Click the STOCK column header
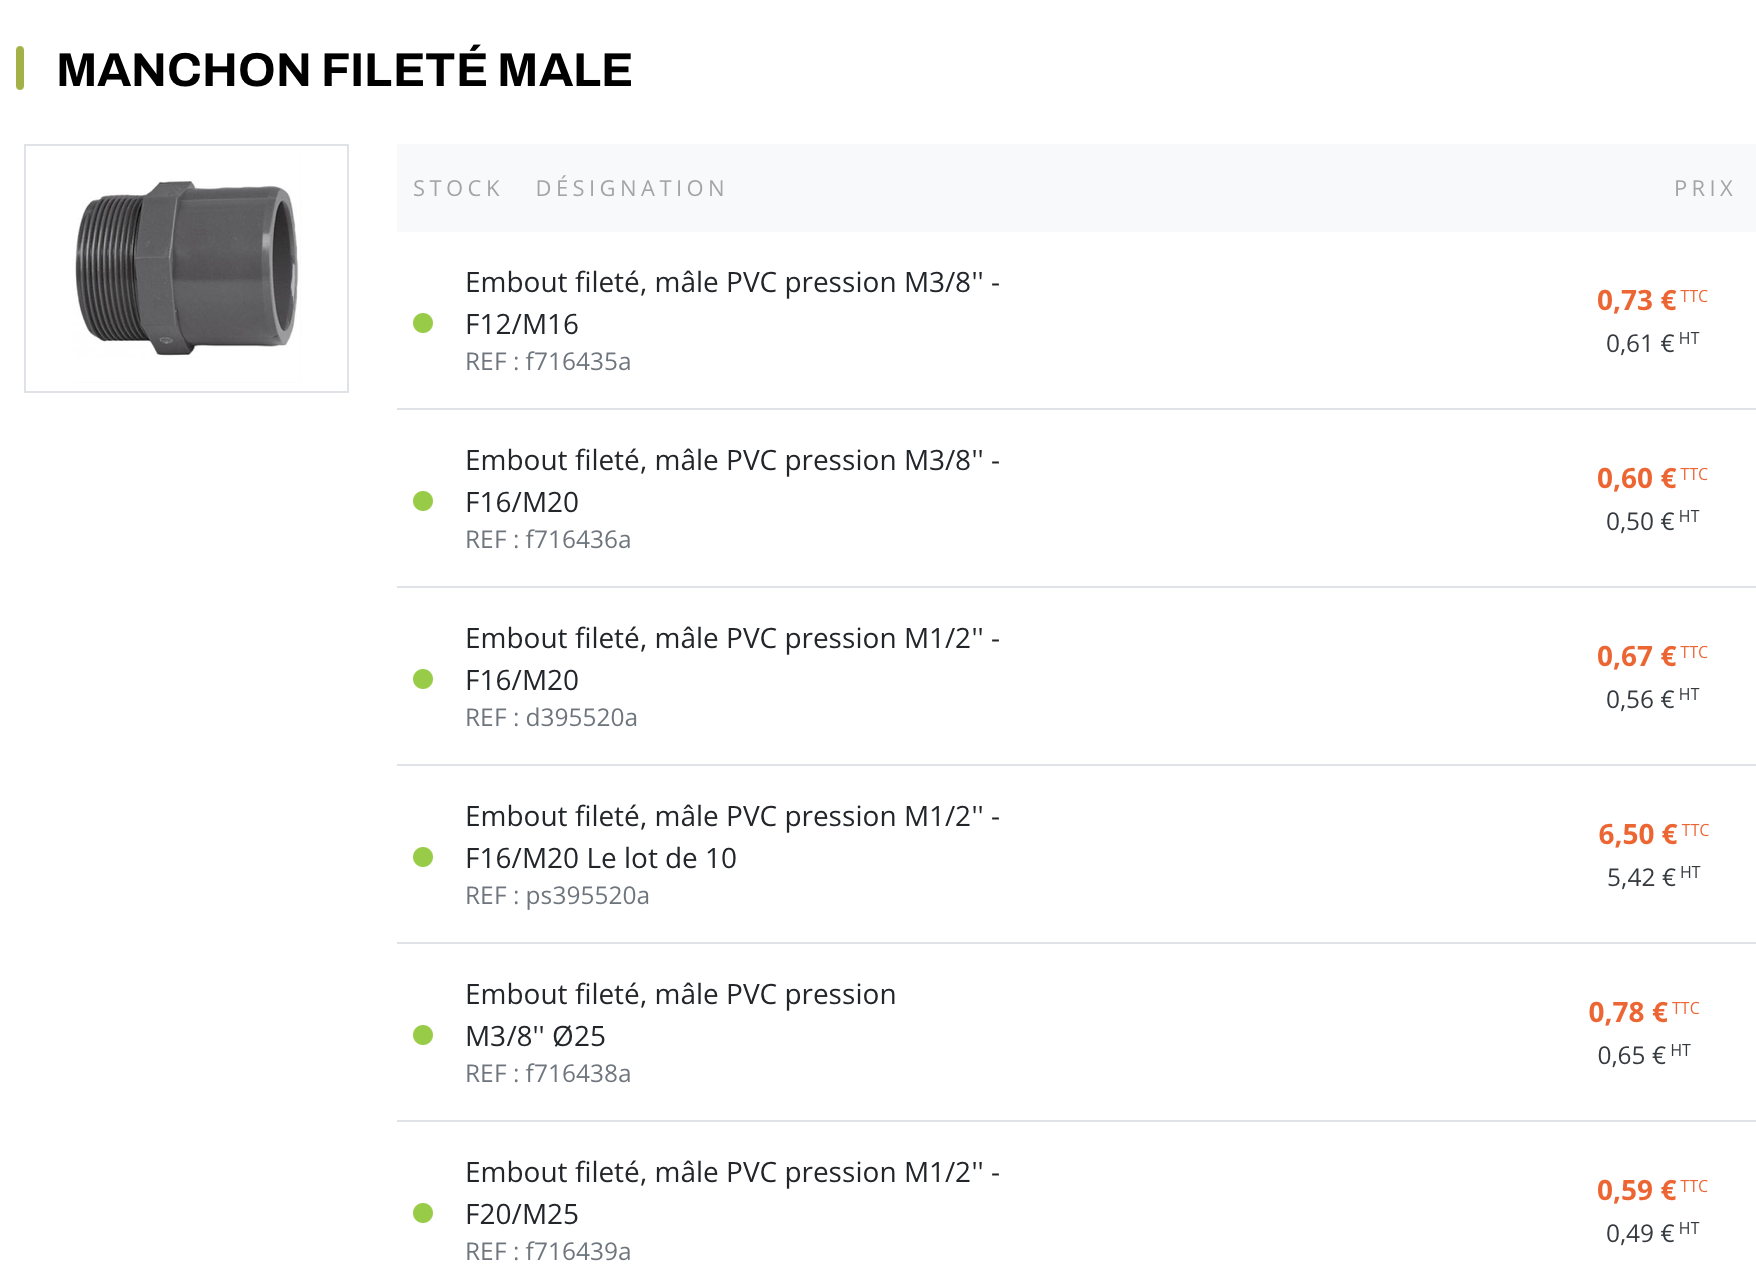Image resolution: width=1756 pixels, height=1272 pixels. coord(457,188)
